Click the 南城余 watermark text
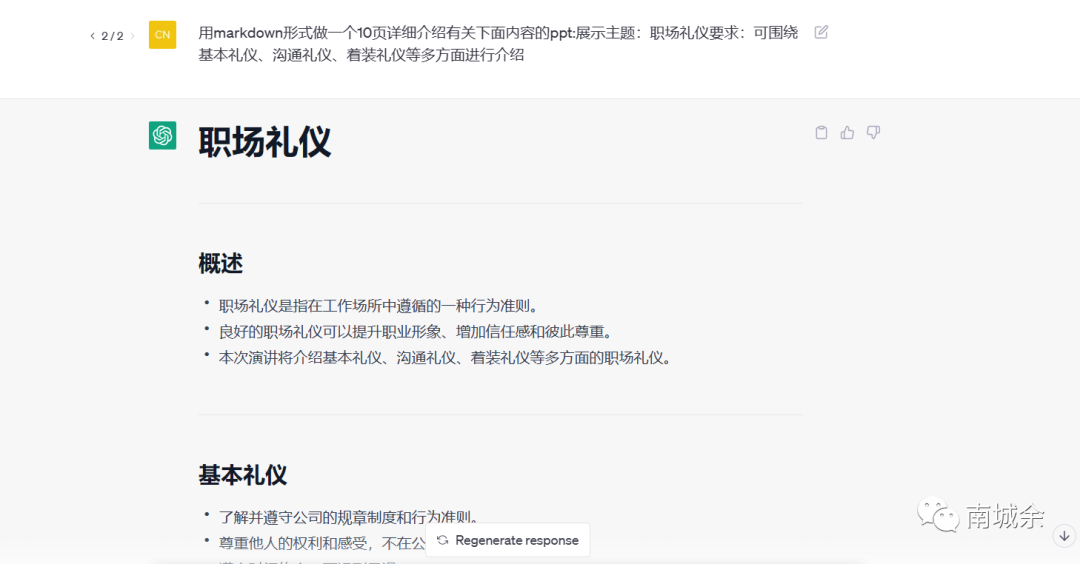This screenshot has width=1080, height=564. [x=1004, y=516]
